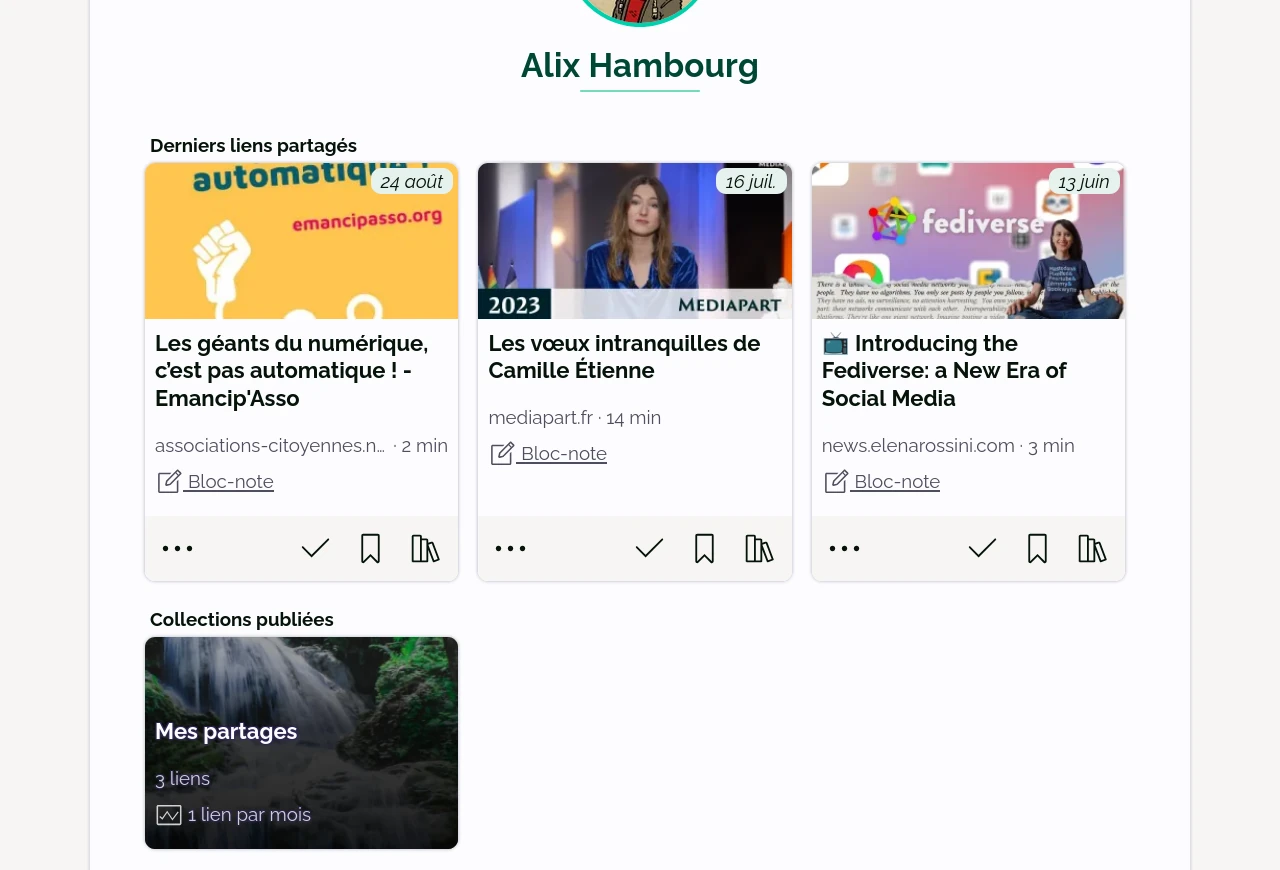Image resolution: width=1280 pixels, height=870 pixels.
Task: Bookmark the Introducing the Fediverse article
Action: click(1037, 548)
